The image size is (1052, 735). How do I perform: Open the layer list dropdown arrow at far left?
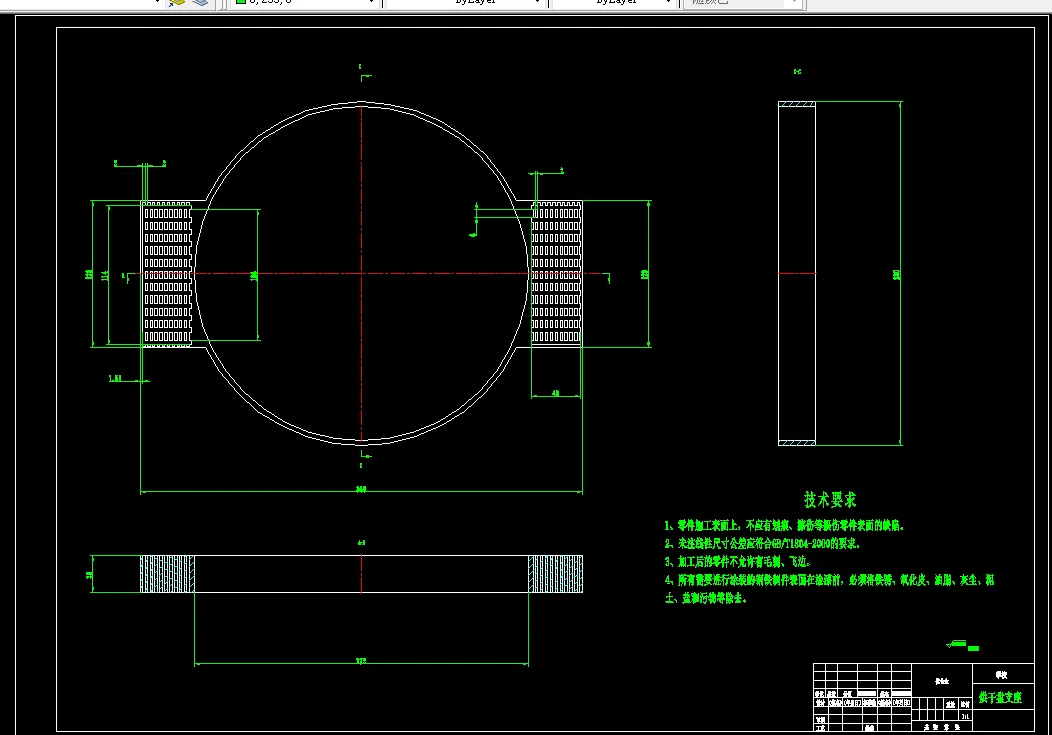158,2
